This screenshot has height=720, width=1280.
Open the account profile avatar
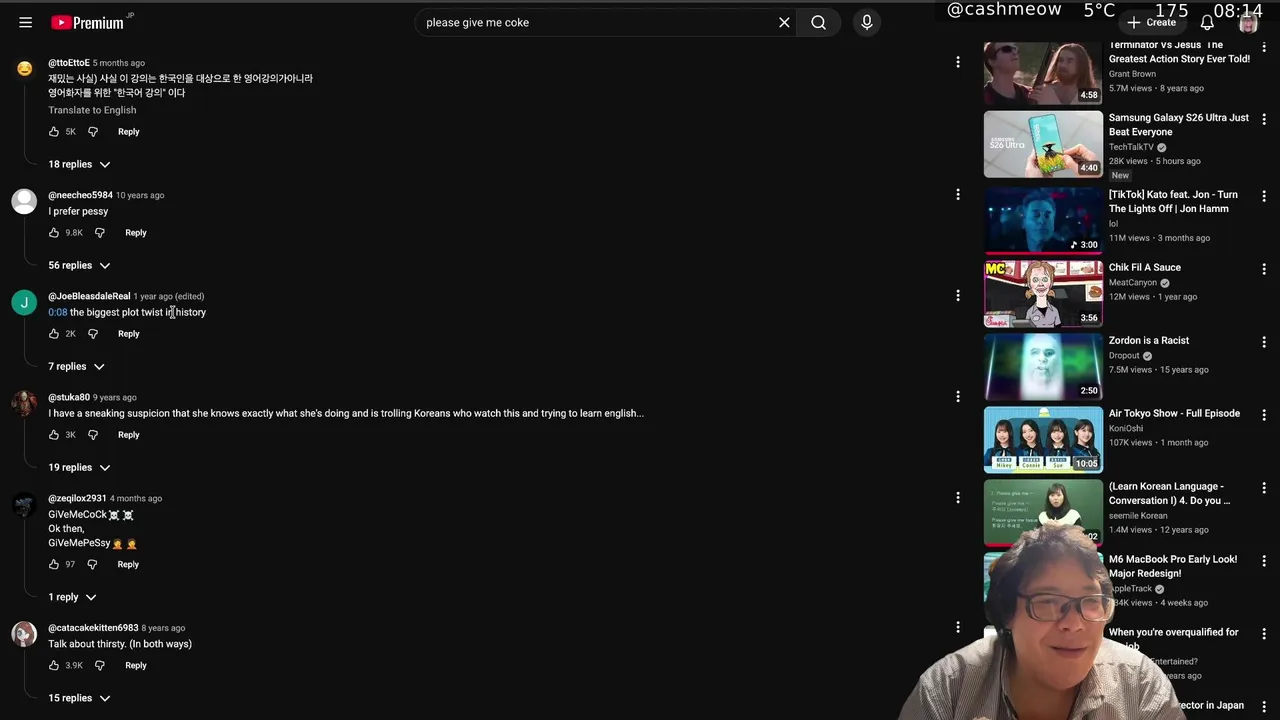point(1248,22)
